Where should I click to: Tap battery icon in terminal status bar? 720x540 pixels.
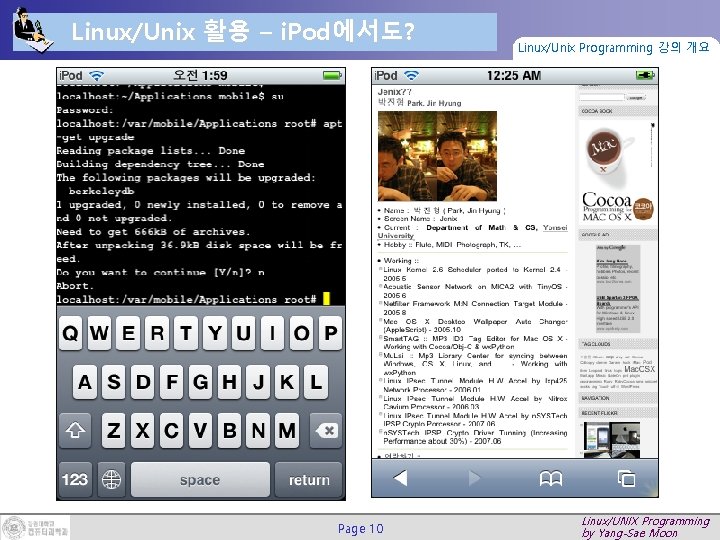pos(332,75)
